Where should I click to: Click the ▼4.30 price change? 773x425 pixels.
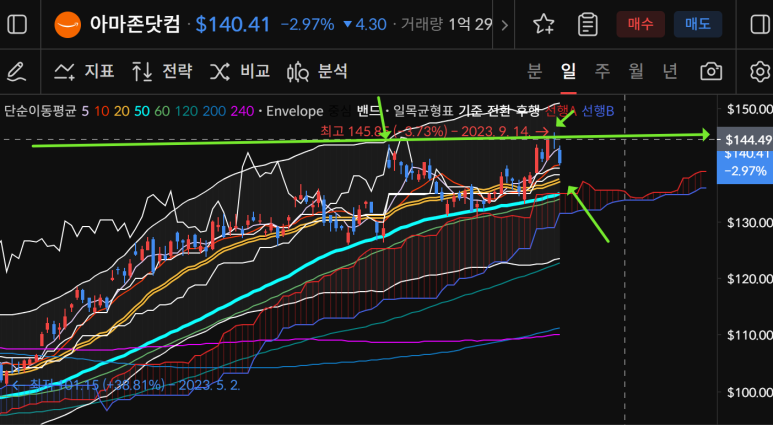pyautogui.click(x=364, y=25)
